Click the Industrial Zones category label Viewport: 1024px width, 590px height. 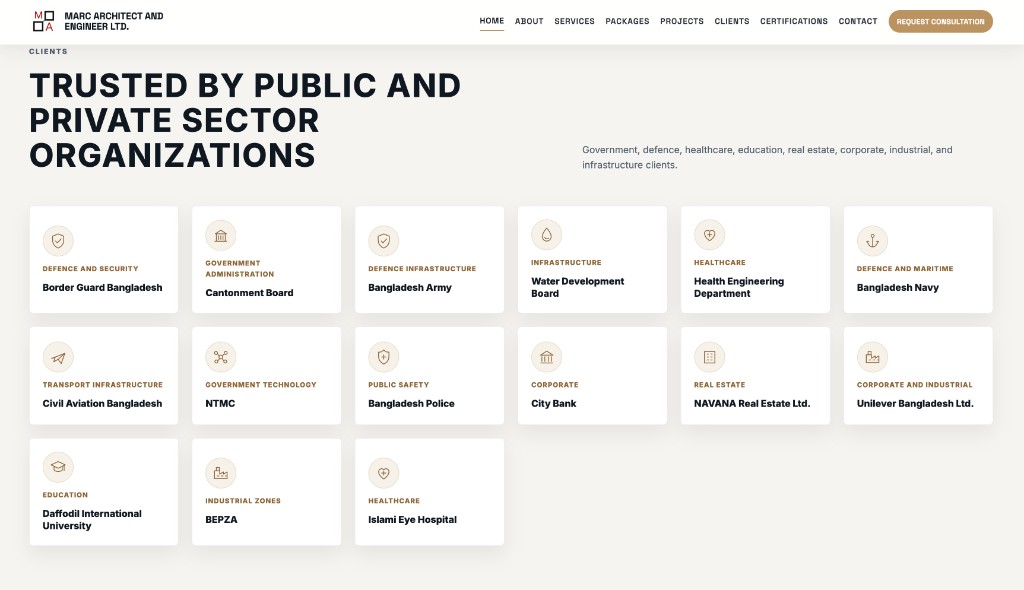(x=243, y=500)
